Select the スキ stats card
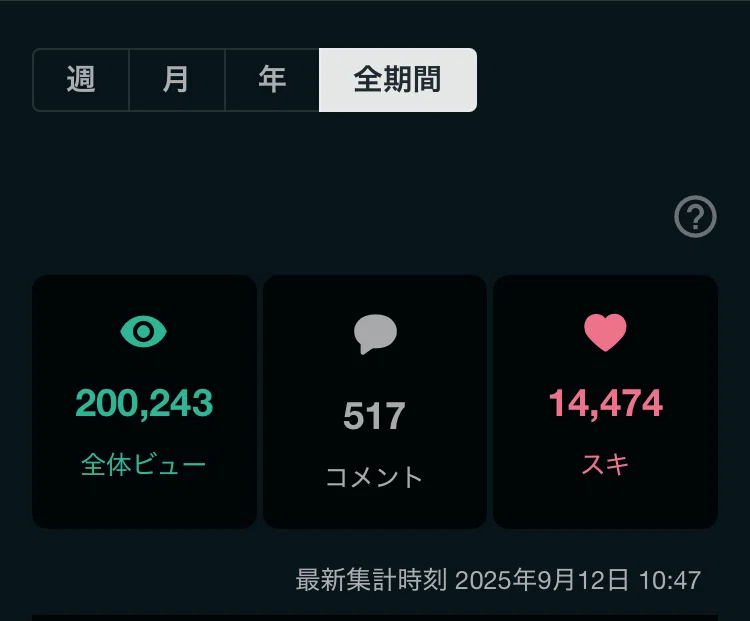750x621 pixels. 606,402
